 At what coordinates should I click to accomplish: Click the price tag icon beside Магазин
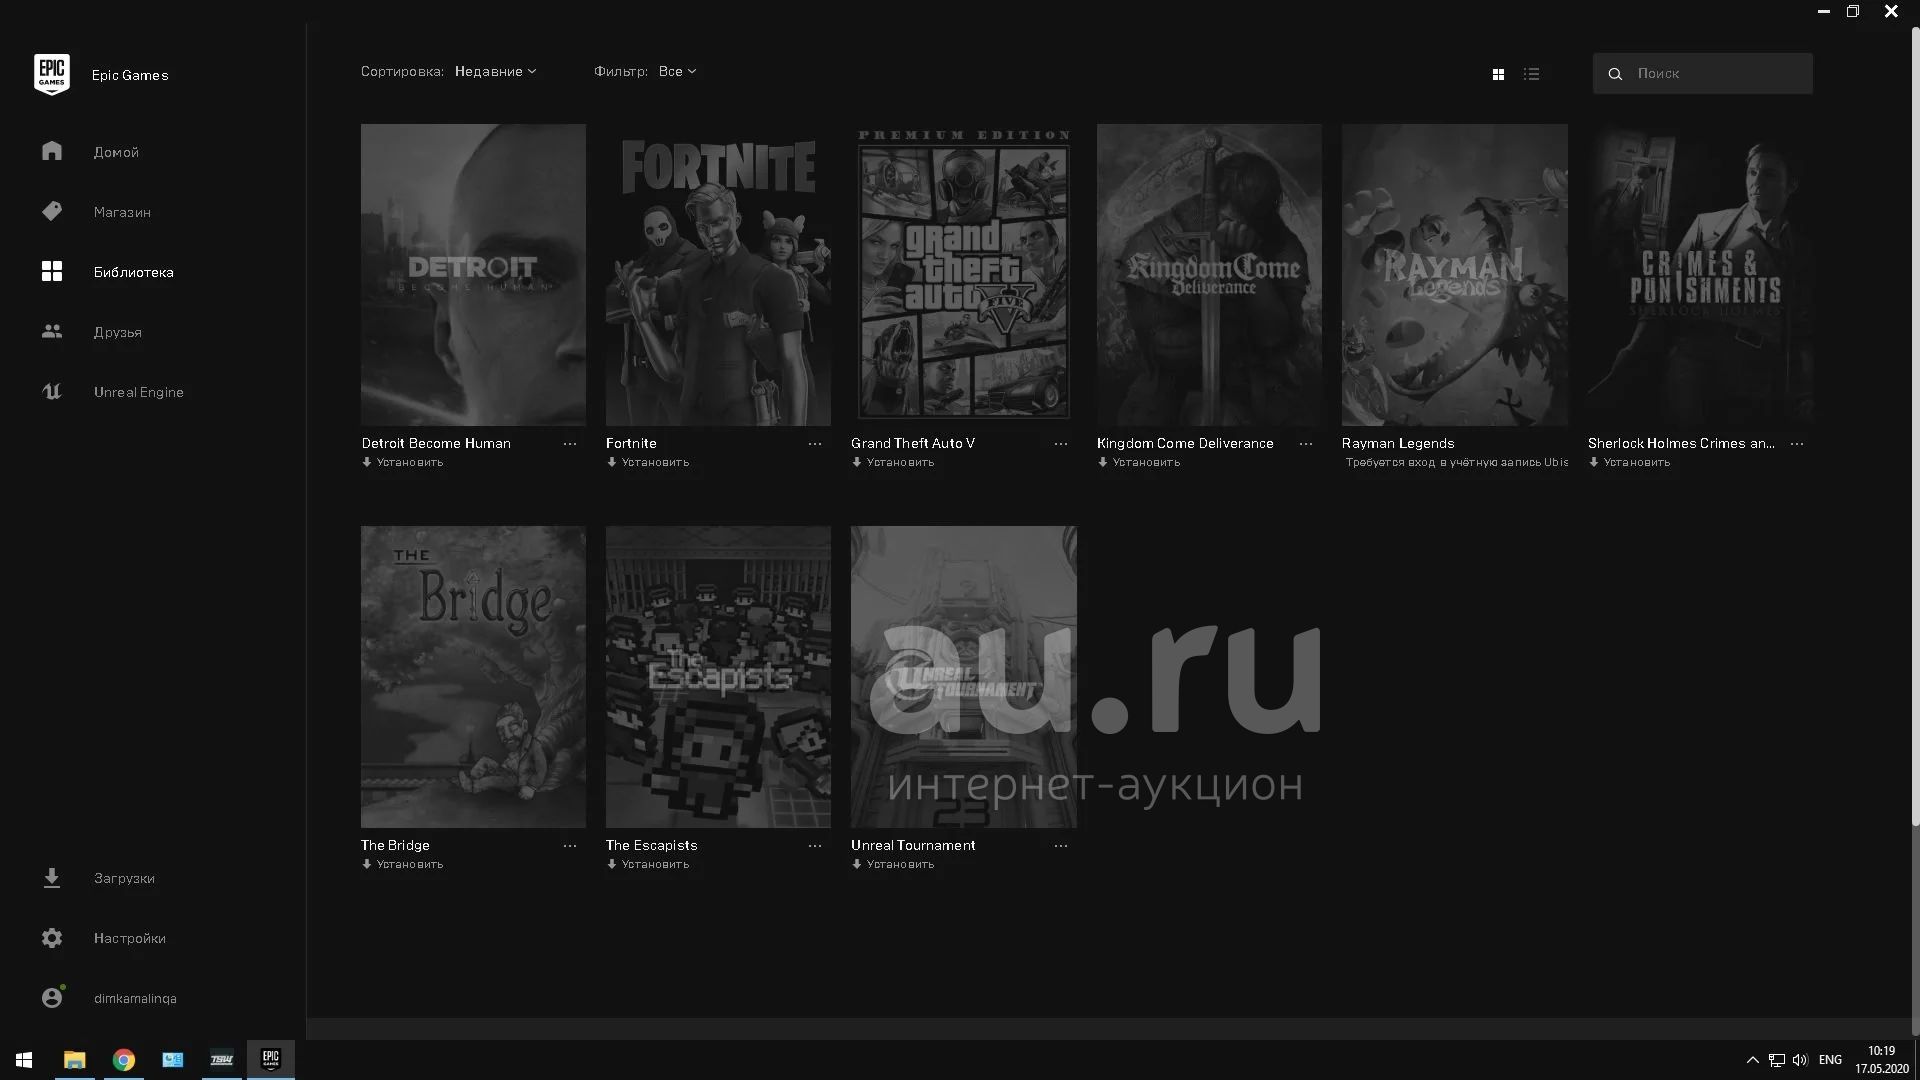pos(52,211)
